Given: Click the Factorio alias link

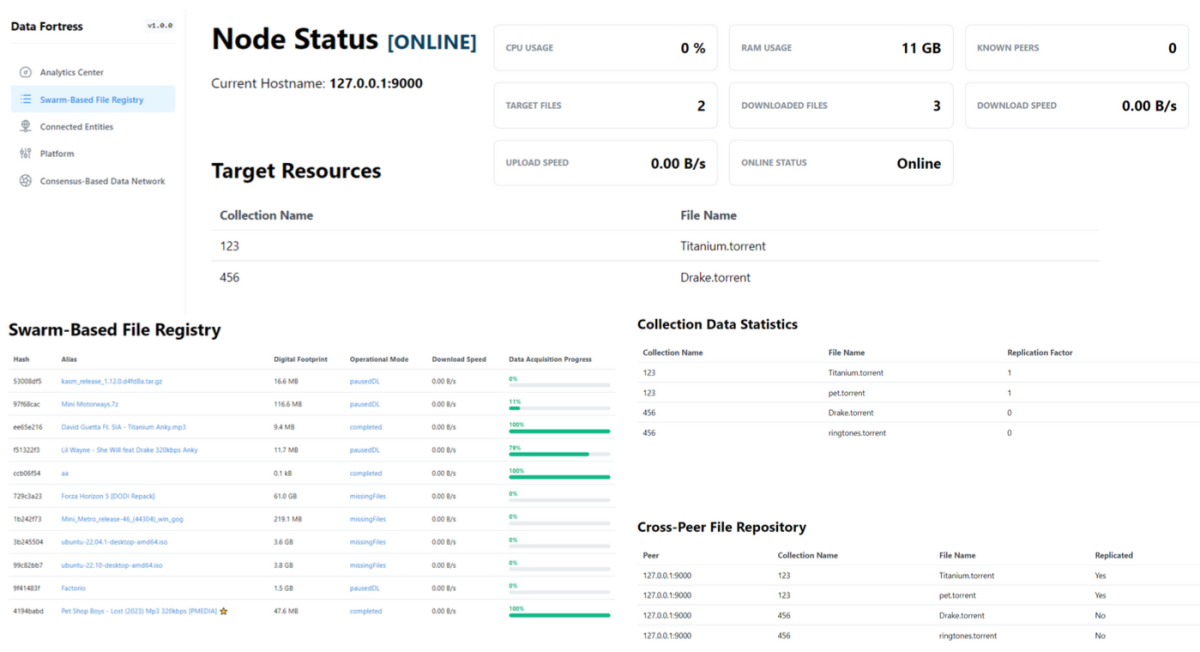Looking at the screenshot, I should pos(73,588).
